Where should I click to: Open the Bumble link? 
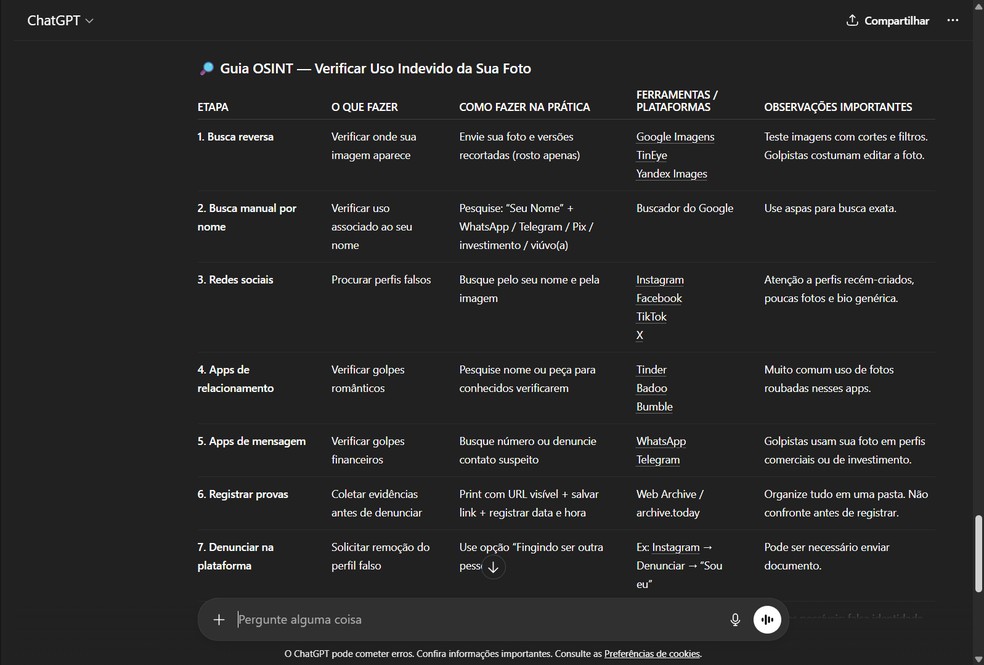coord(654,407)
